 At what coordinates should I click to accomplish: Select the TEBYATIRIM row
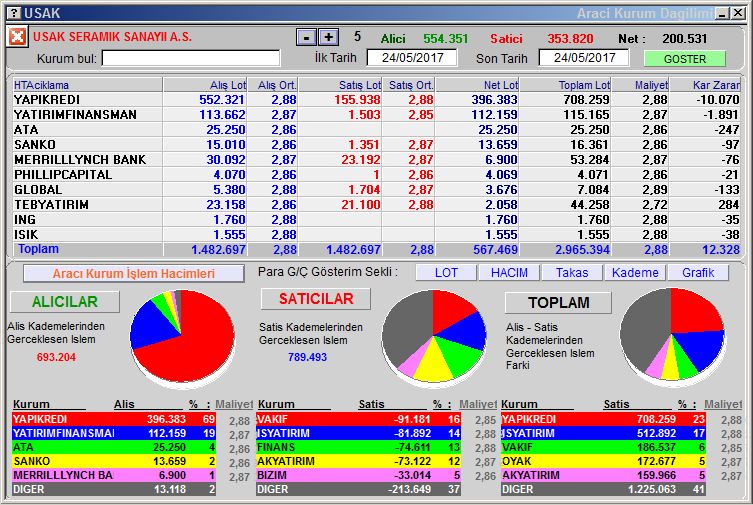(376, 204)
